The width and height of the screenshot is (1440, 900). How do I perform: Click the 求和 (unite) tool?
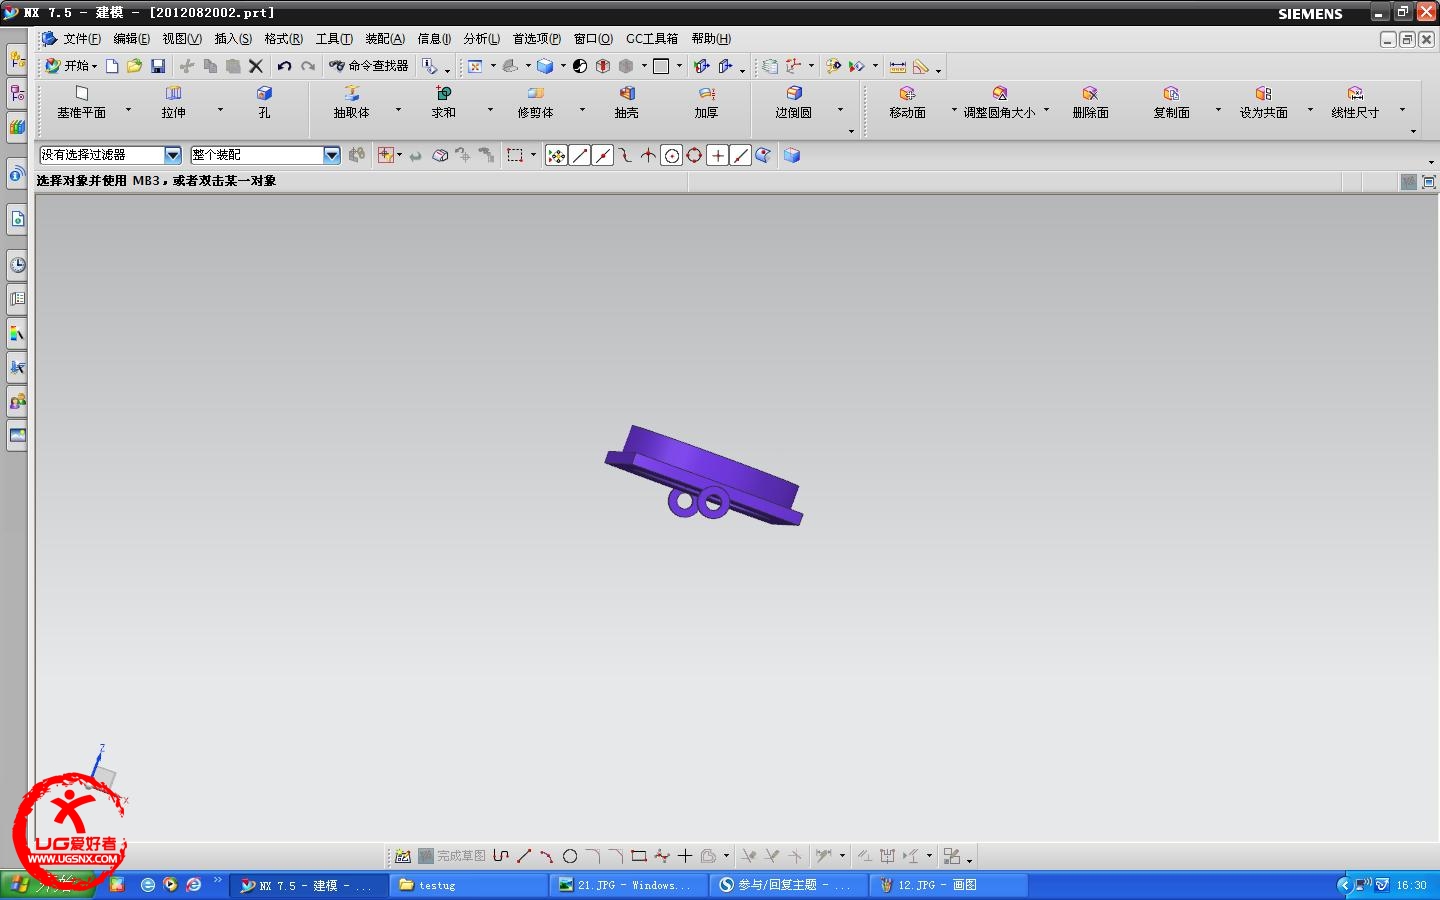(443, 103)
